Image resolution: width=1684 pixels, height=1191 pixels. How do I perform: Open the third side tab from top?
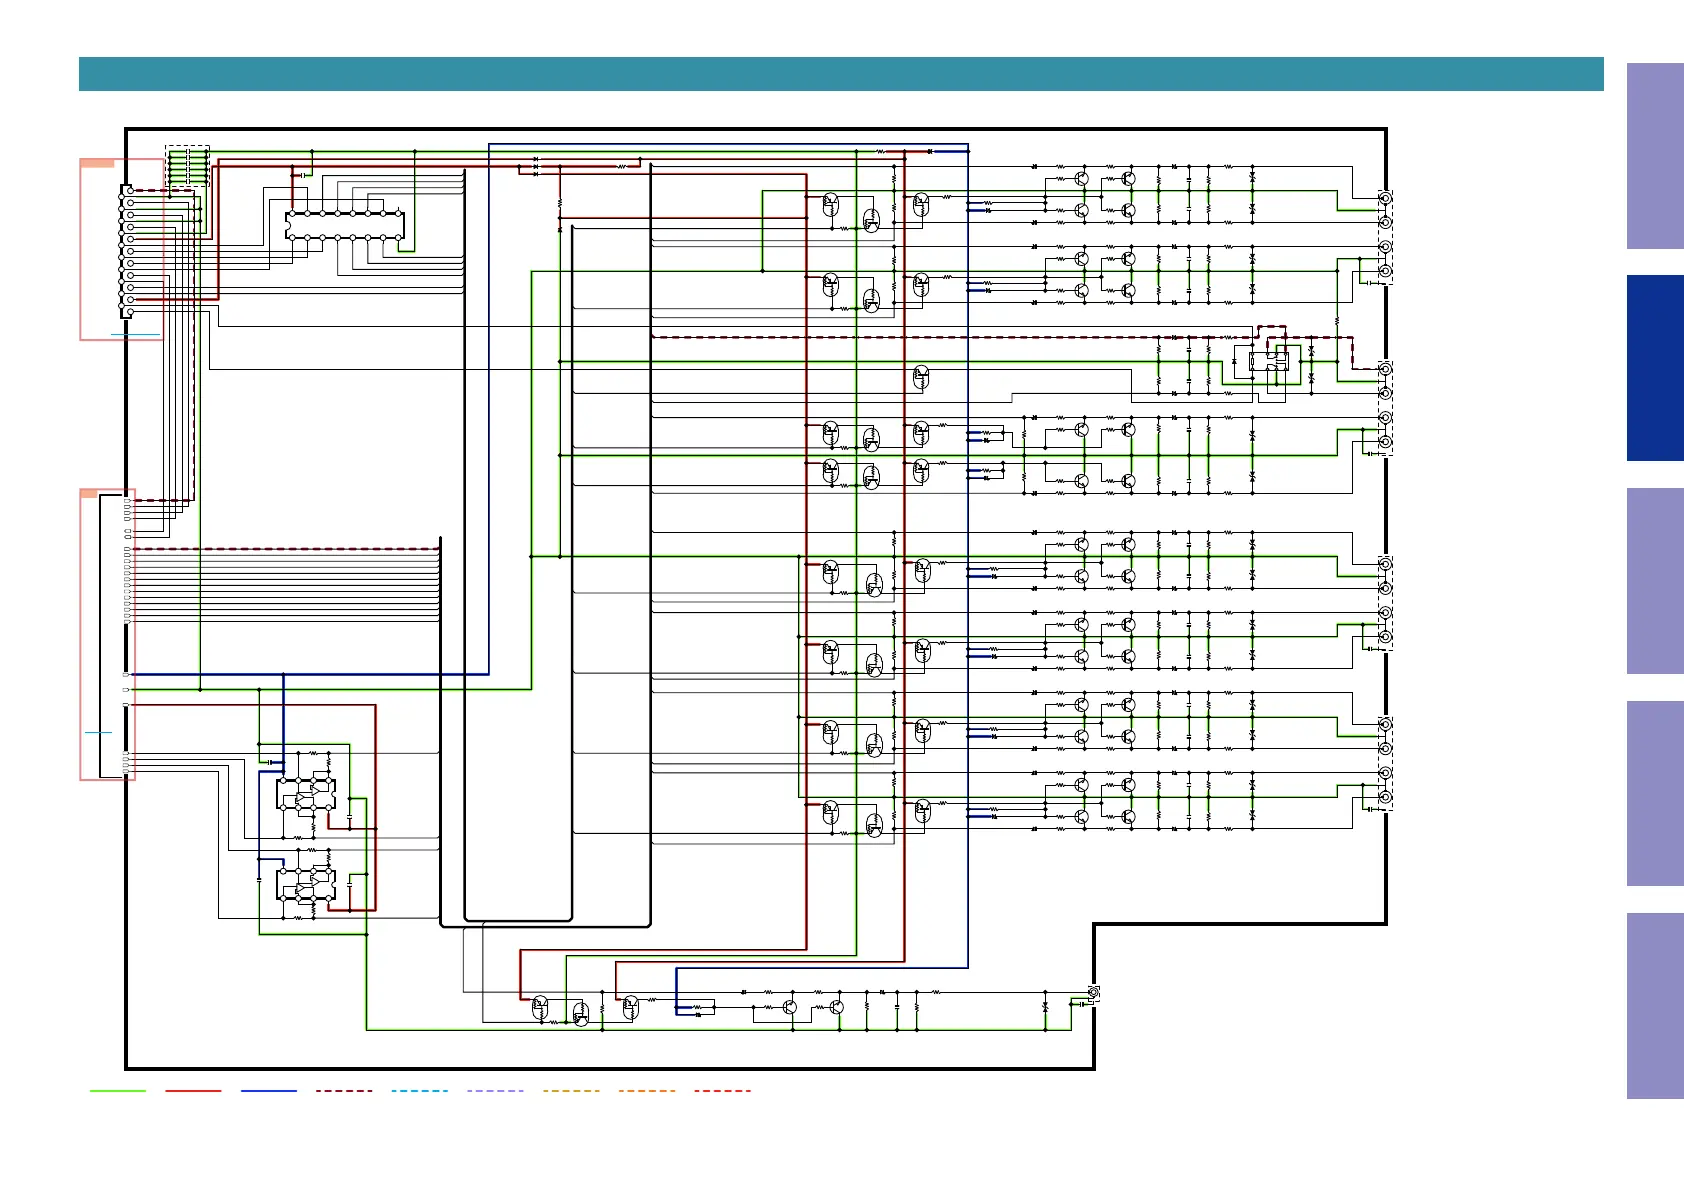click(1655, 581)
